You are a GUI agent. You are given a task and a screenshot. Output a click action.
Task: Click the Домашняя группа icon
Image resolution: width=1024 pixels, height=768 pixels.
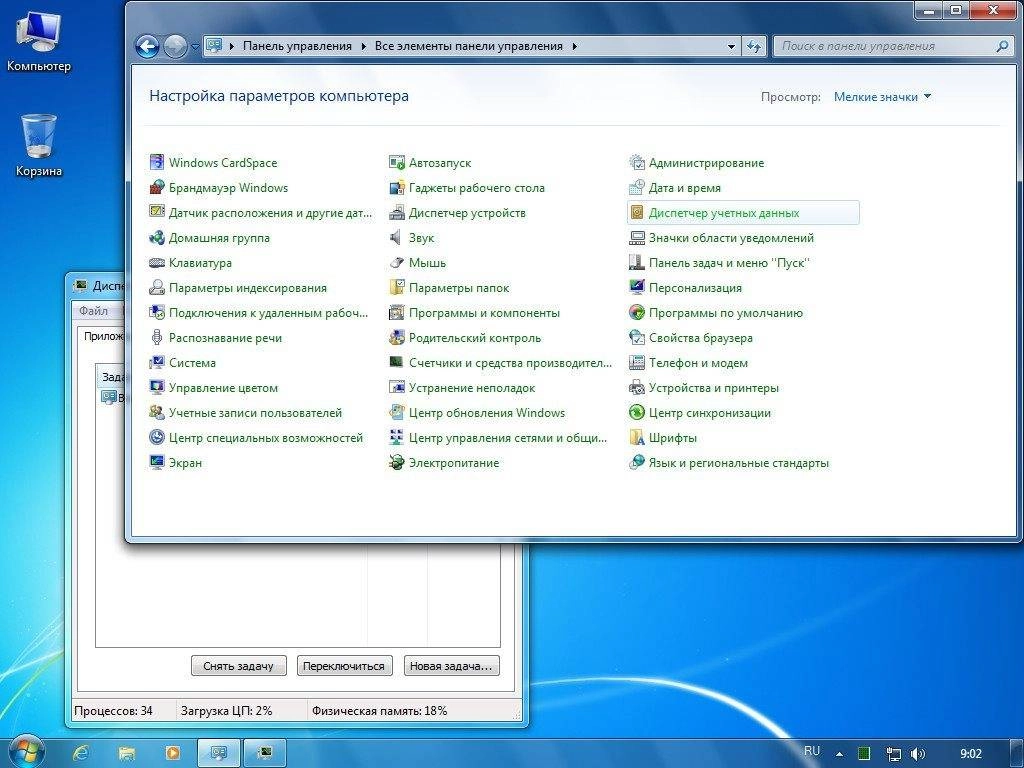coord(157,238)
